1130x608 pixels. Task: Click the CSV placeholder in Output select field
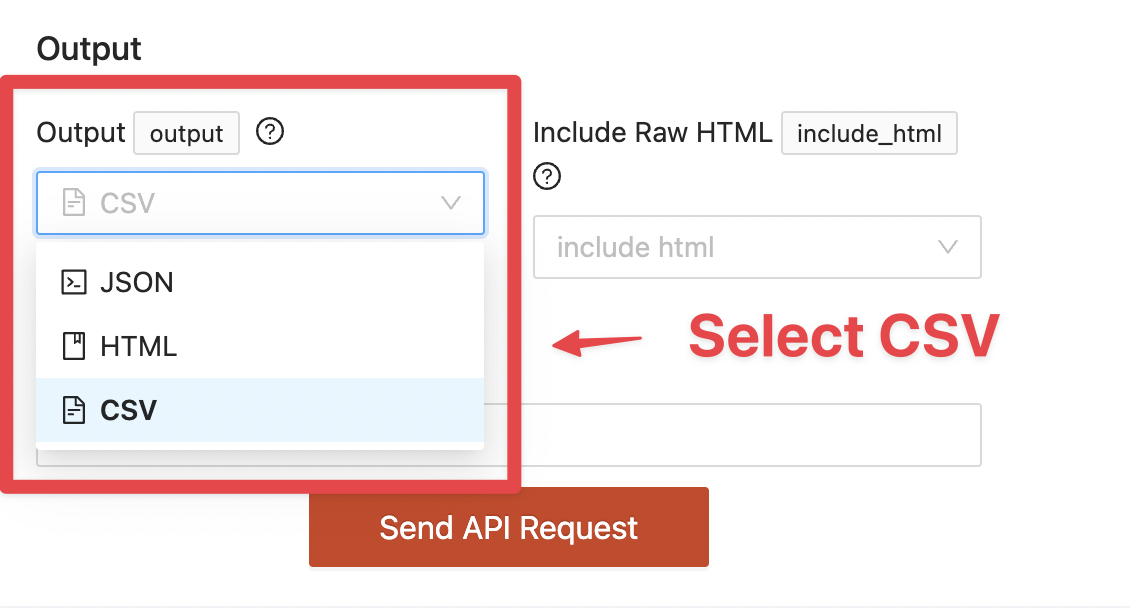[128, 203]
